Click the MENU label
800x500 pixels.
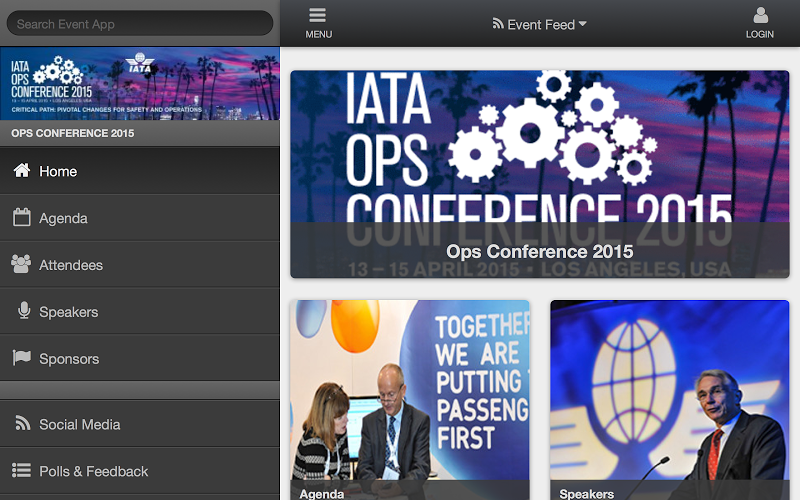coord(318,34)
